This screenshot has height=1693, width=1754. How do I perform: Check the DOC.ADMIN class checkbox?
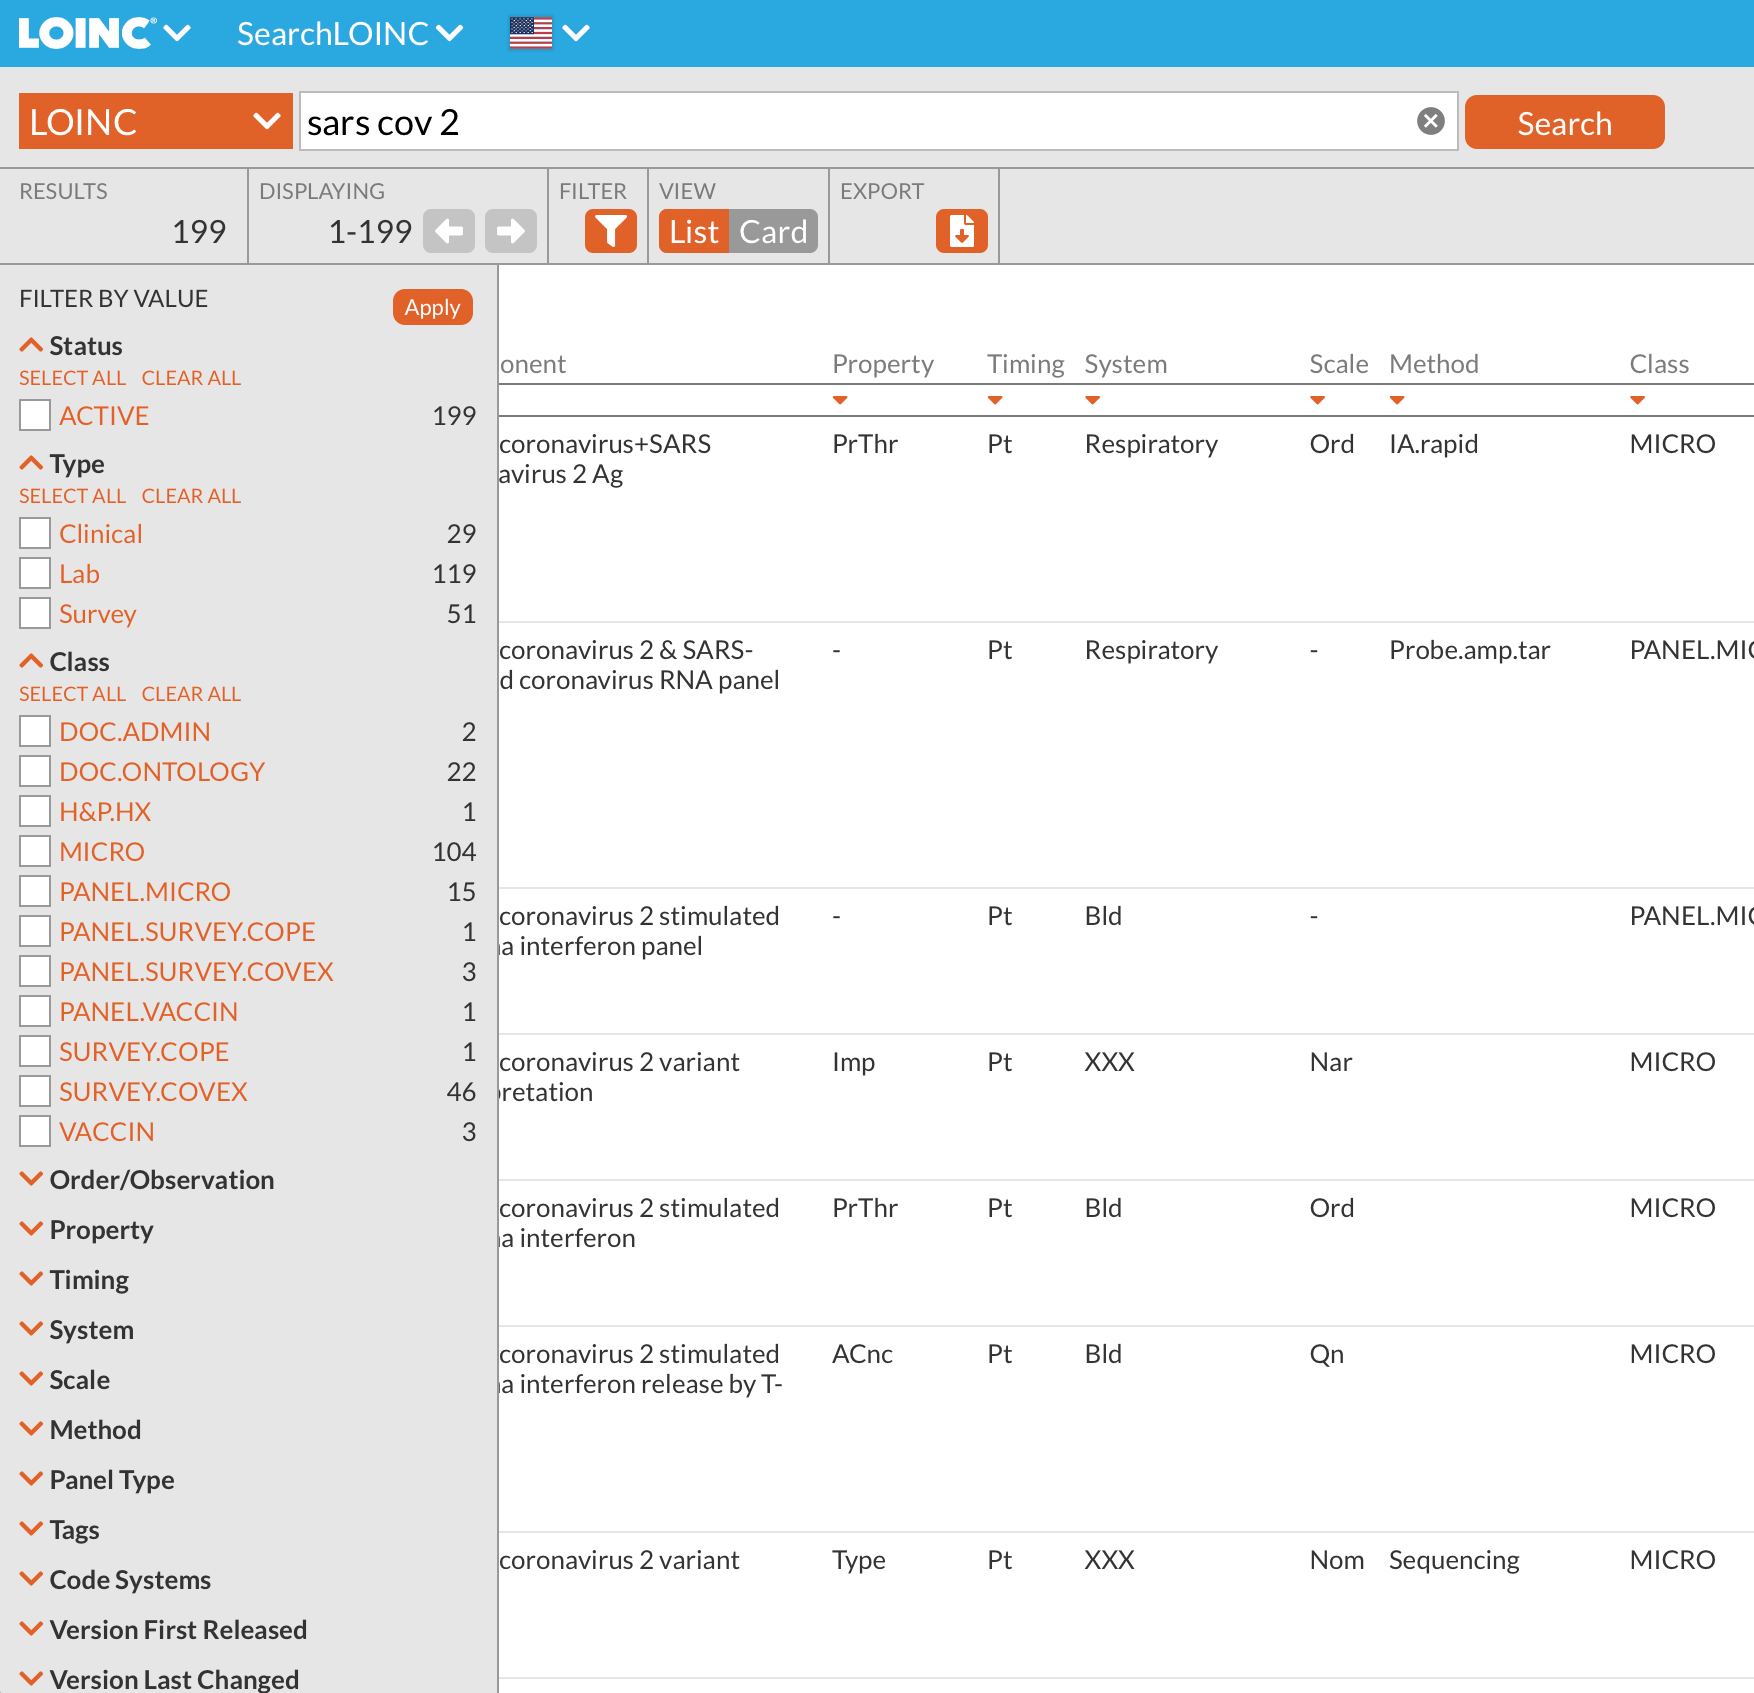click(x=35, y=731)
